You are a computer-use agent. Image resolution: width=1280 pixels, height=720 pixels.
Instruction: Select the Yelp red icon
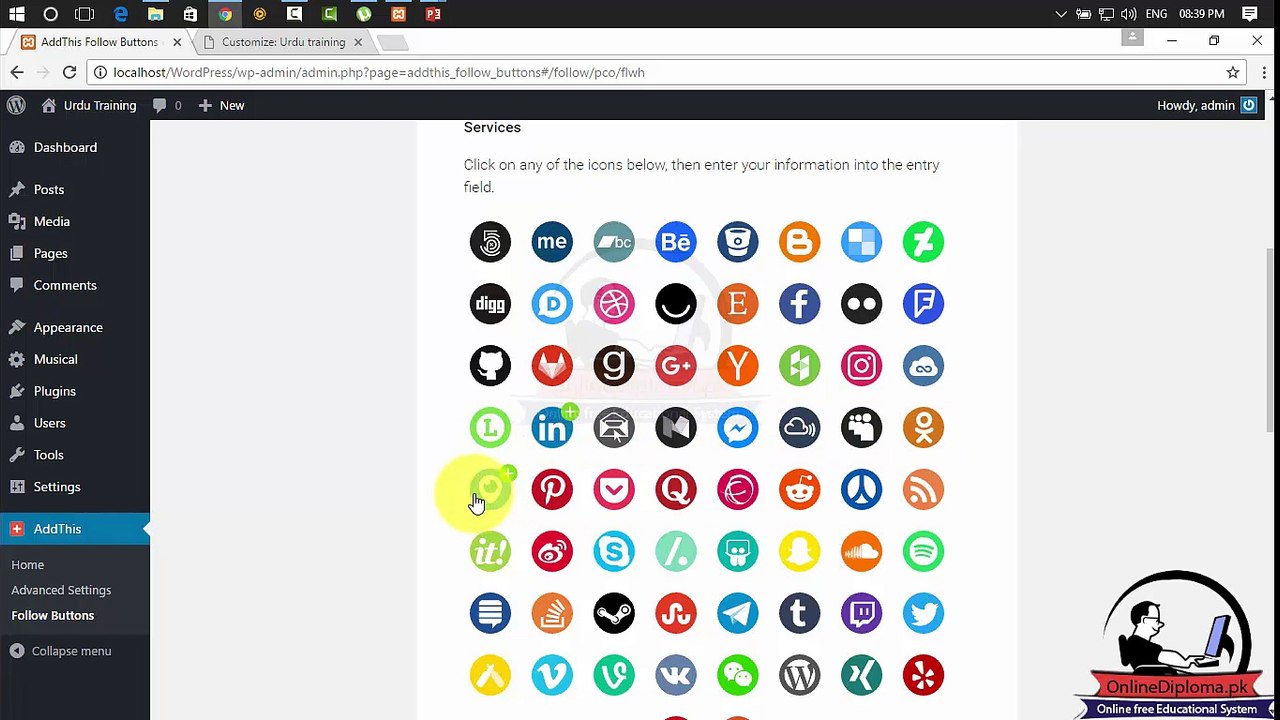coord(923,676)
